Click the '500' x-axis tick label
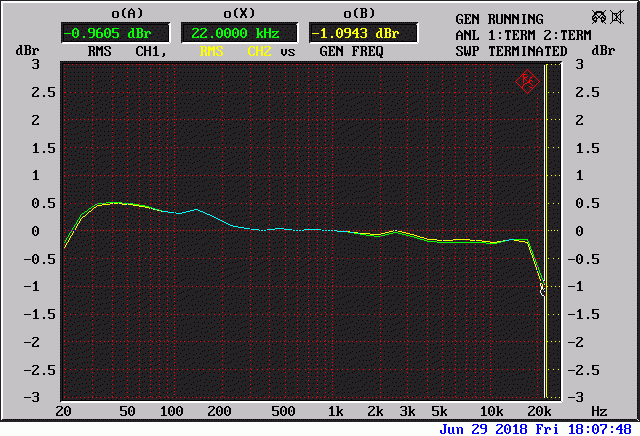 pos(283,412)
